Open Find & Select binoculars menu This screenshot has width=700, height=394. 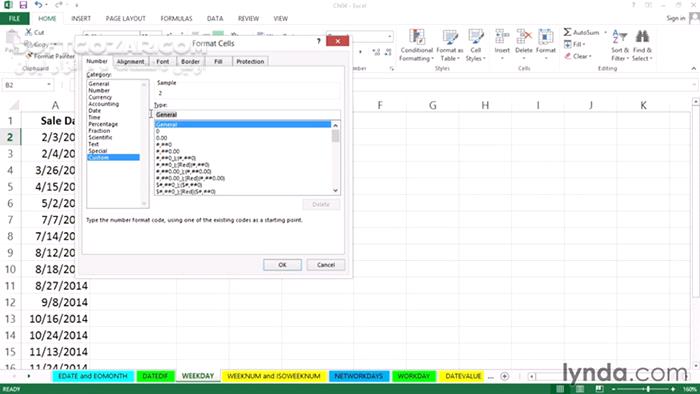point(642,45)
